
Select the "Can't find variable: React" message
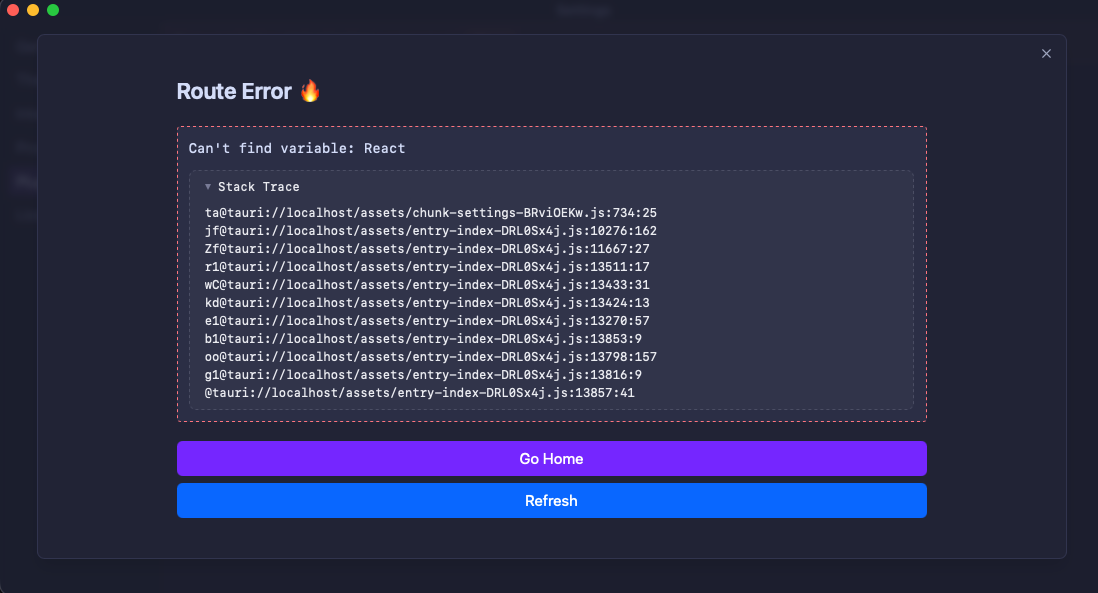297,149
